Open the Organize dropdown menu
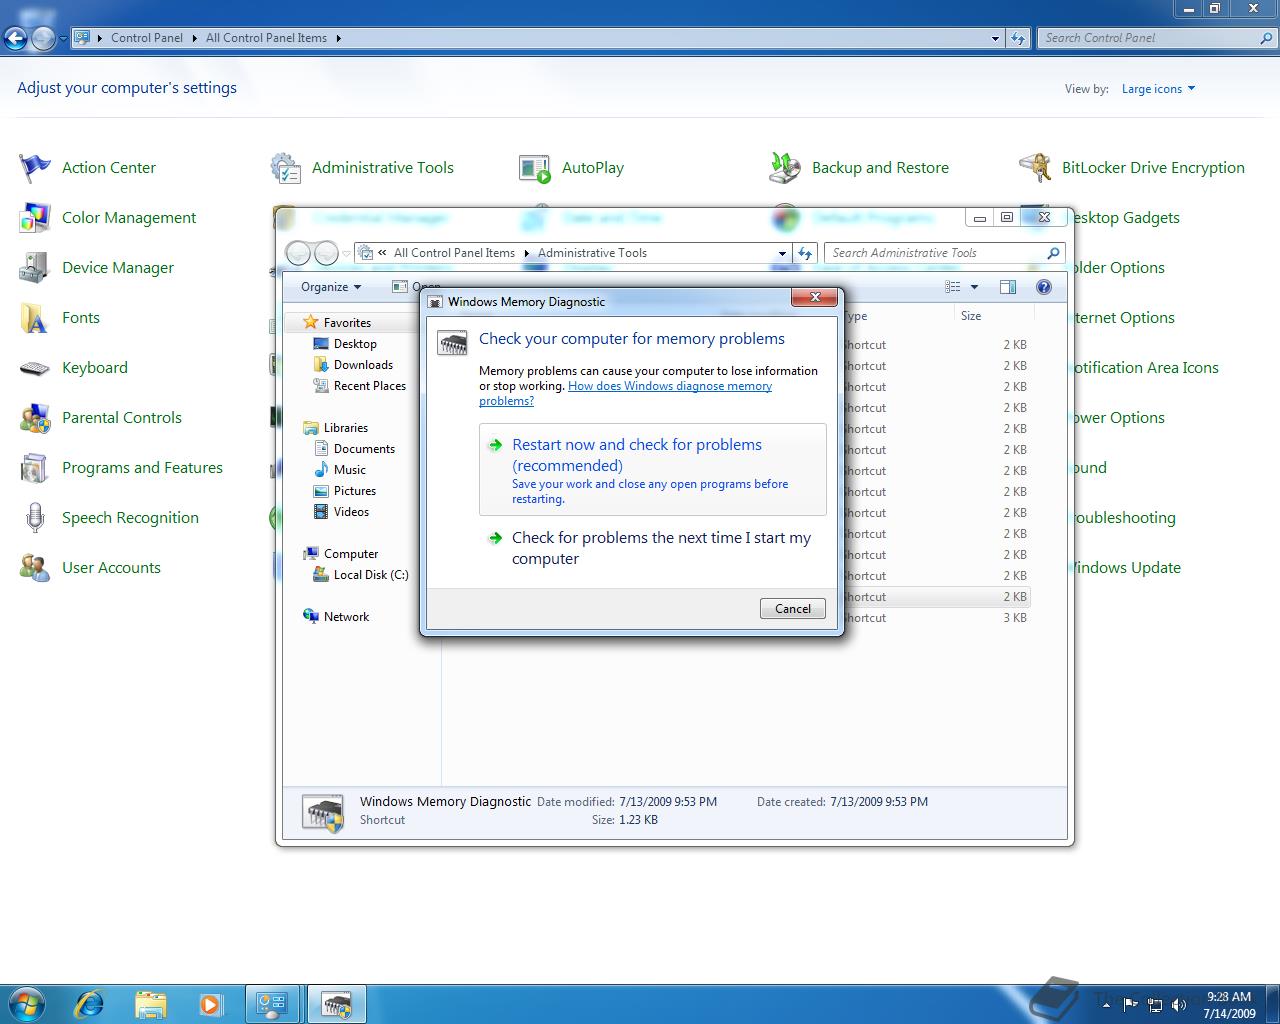The width and height of the screenshot is (1280, 1024). (x=331, y=287)
